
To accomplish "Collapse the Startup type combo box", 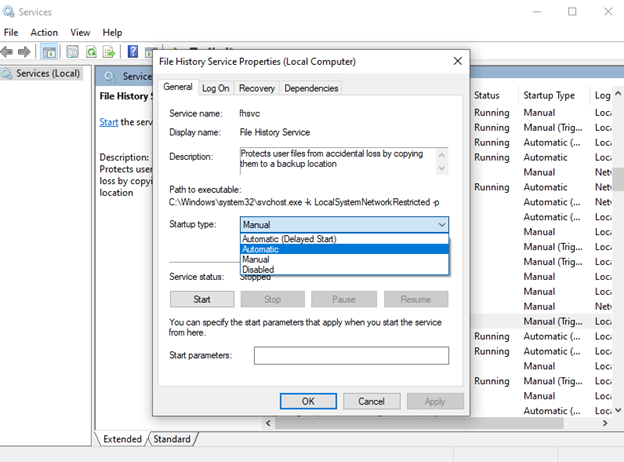I will (442, 224).
